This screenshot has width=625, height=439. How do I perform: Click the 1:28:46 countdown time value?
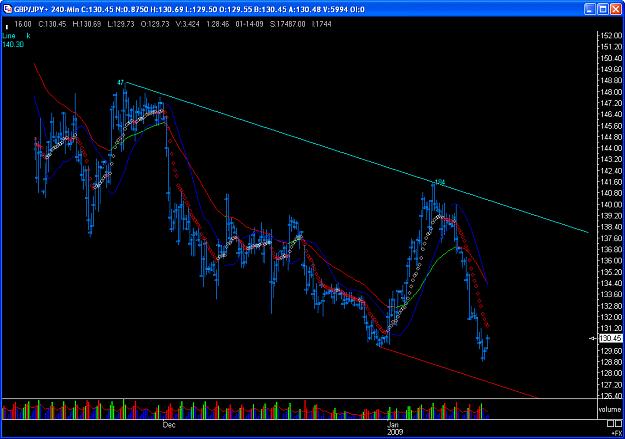[218, 24]
